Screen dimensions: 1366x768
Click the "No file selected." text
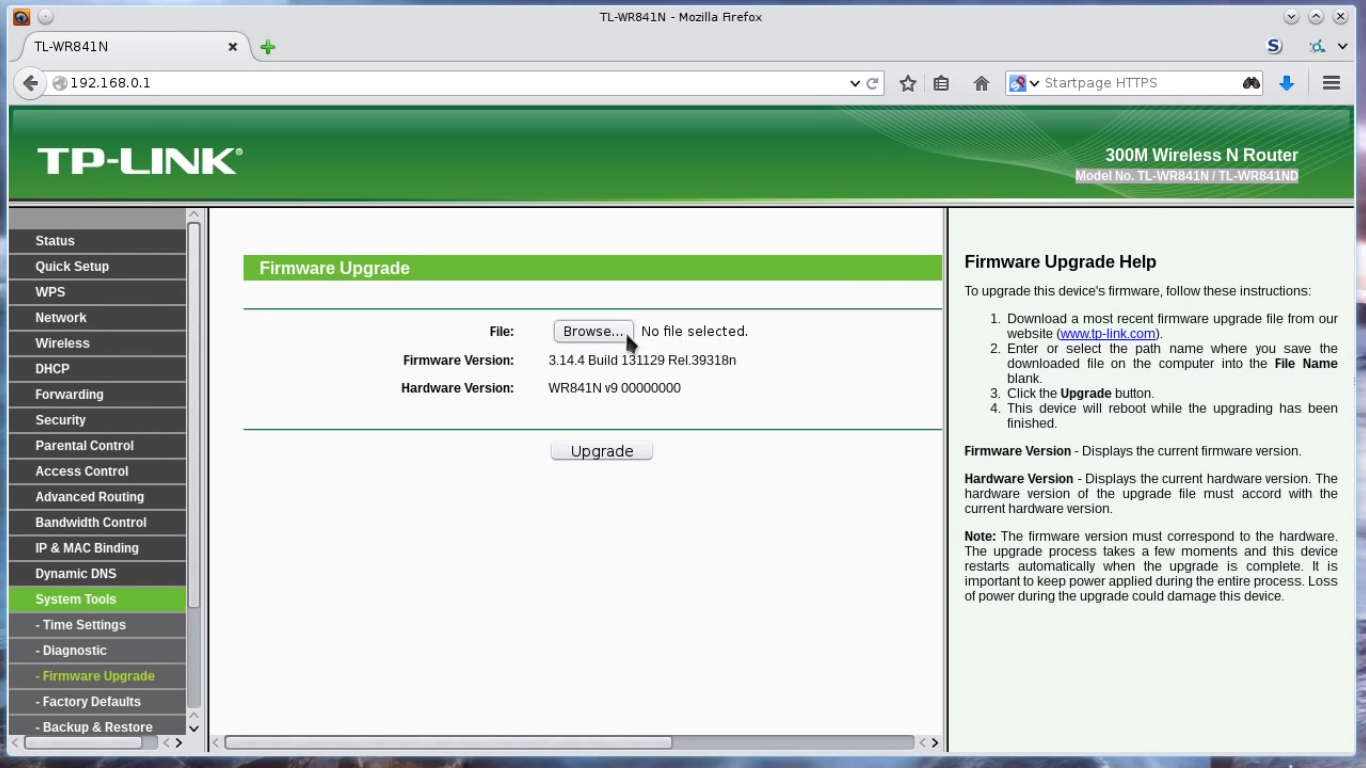694,331
